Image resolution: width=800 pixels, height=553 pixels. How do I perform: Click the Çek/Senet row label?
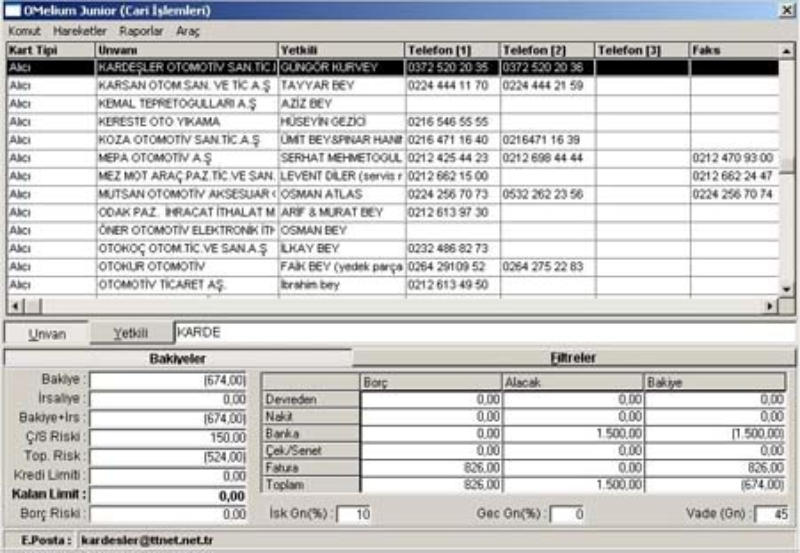coord(310,450)
